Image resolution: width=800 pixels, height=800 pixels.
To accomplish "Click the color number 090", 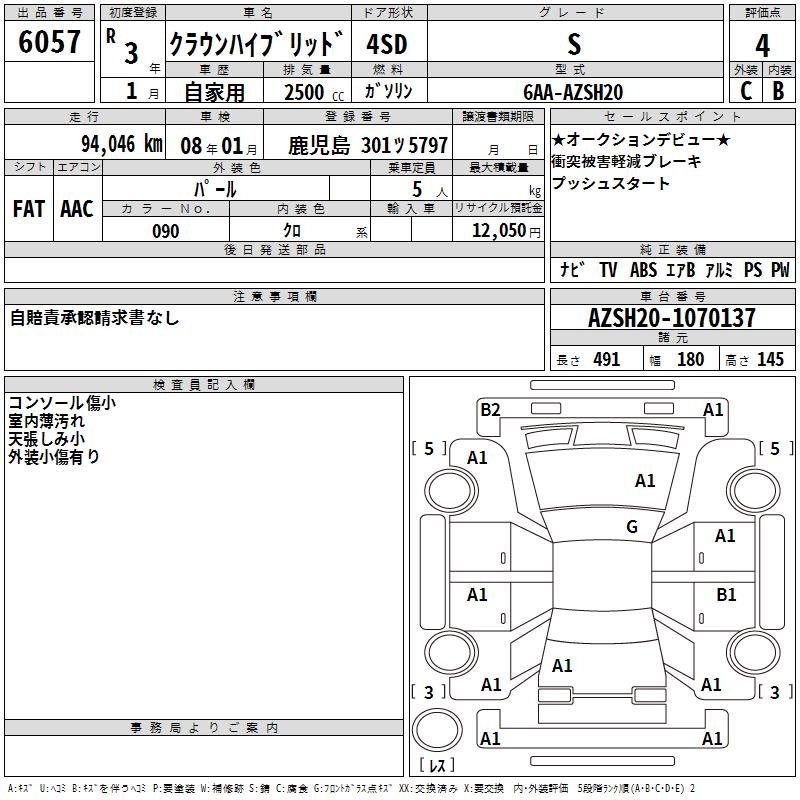I will (166, 231).
